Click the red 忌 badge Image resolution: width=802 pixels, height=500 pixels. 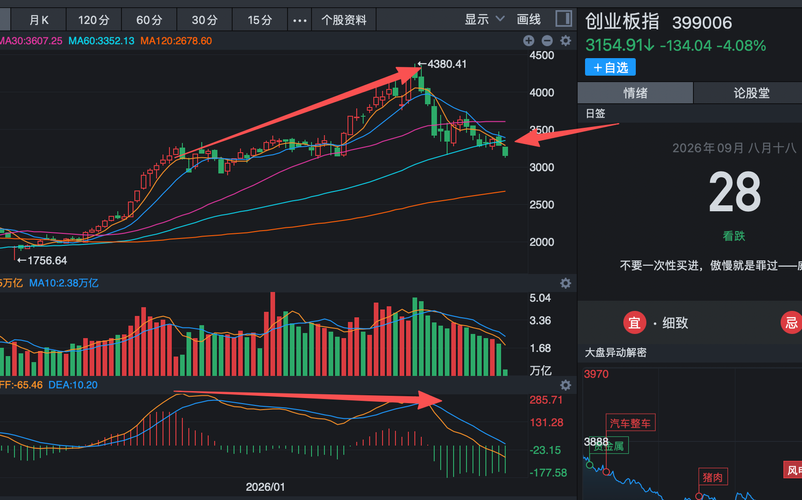coord(792,323)
